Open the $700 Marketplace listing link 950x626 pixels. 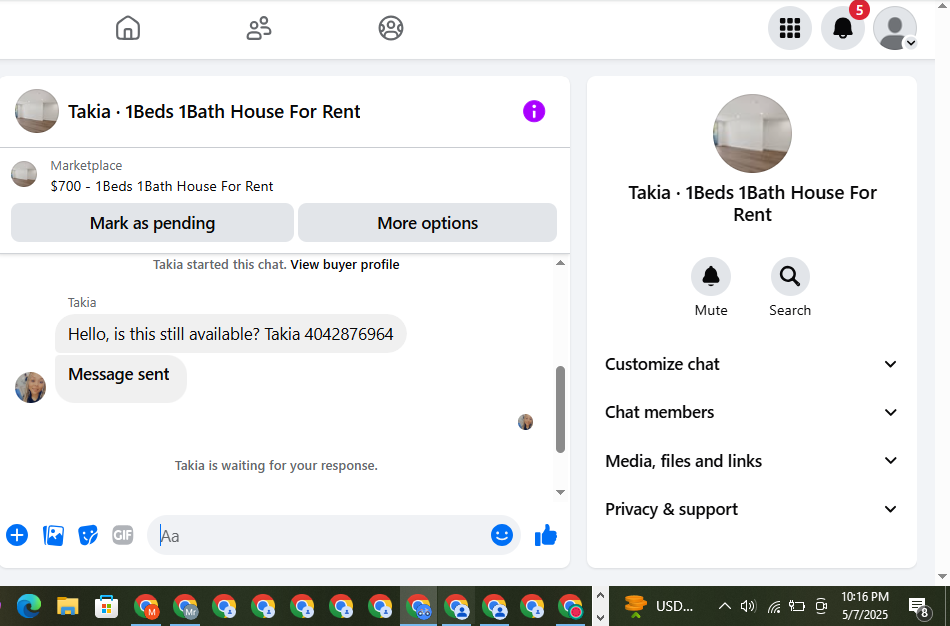click(162, 186)
